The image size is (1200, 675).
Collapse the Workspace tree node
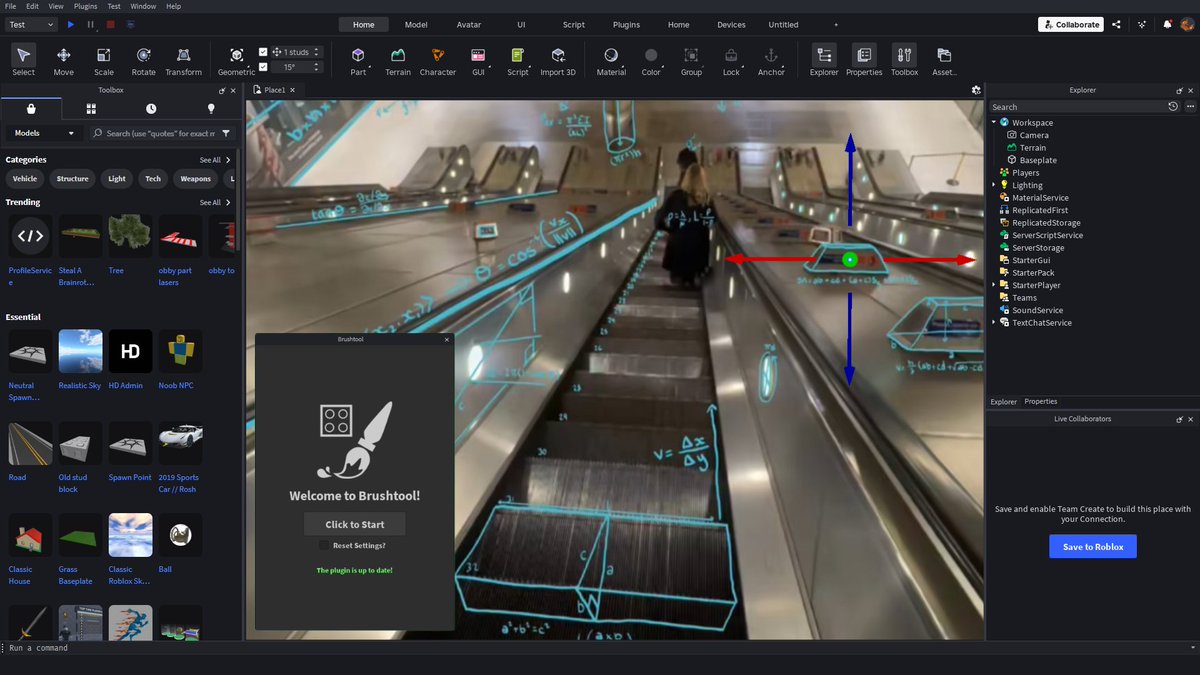click(x=994, y=122)
